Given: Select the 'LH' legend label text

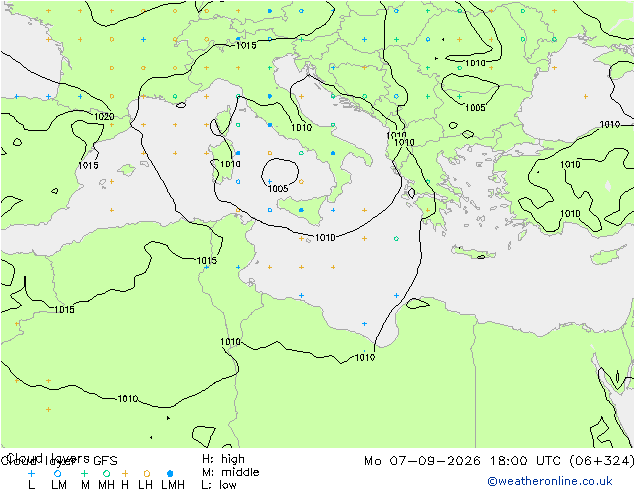Looking at the screenshot, I should pyautogui.click(x=145, y=484).
